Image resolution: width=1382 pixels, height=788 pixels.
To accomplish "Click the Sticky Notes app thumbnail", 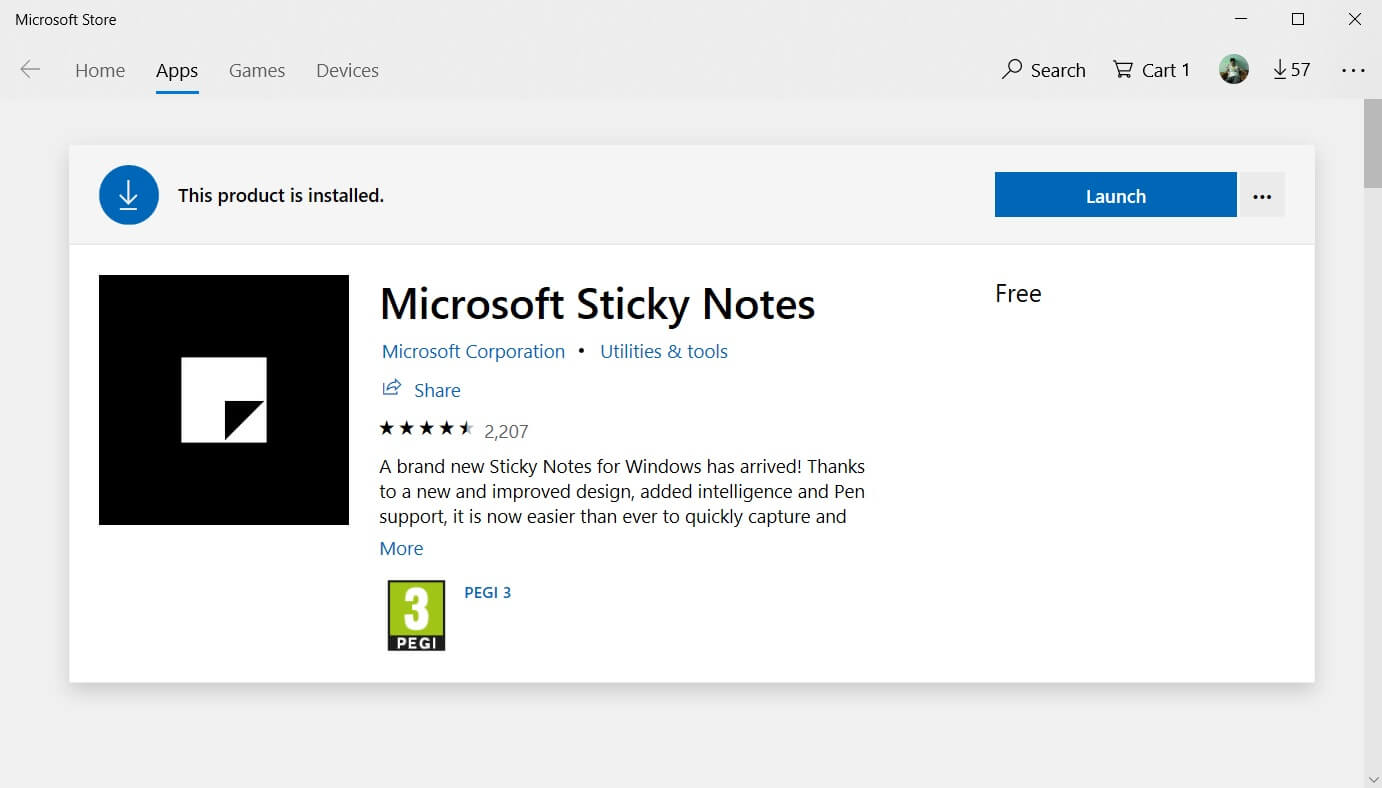I will pos(223,399).
